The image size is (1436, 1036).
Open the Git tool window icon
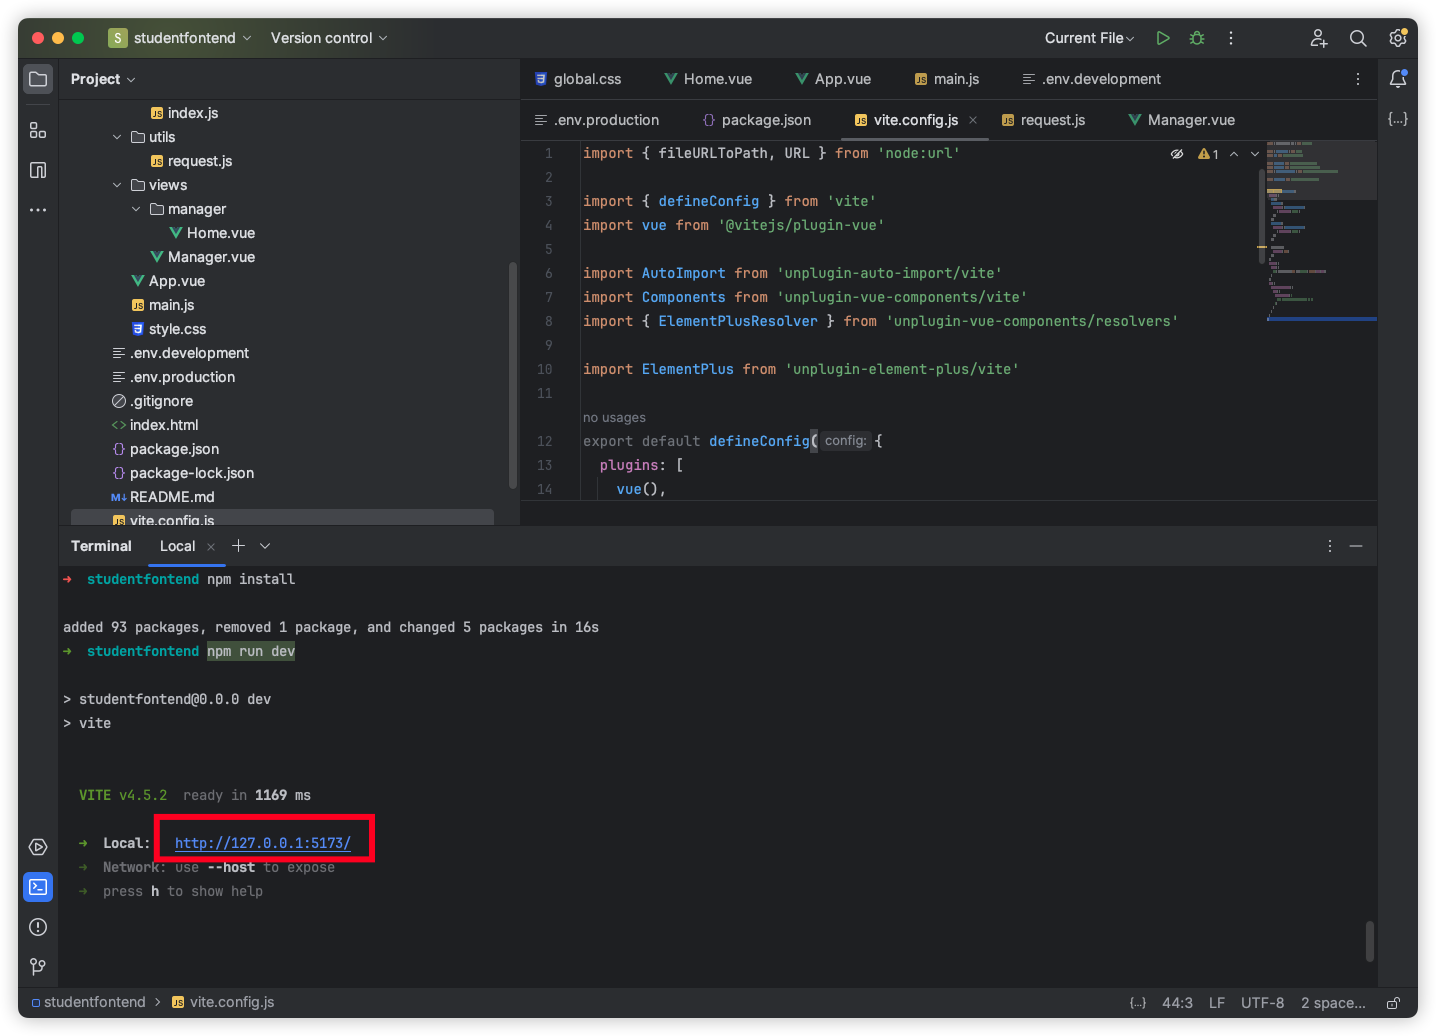pyautogui.click(x=38, y=966)
